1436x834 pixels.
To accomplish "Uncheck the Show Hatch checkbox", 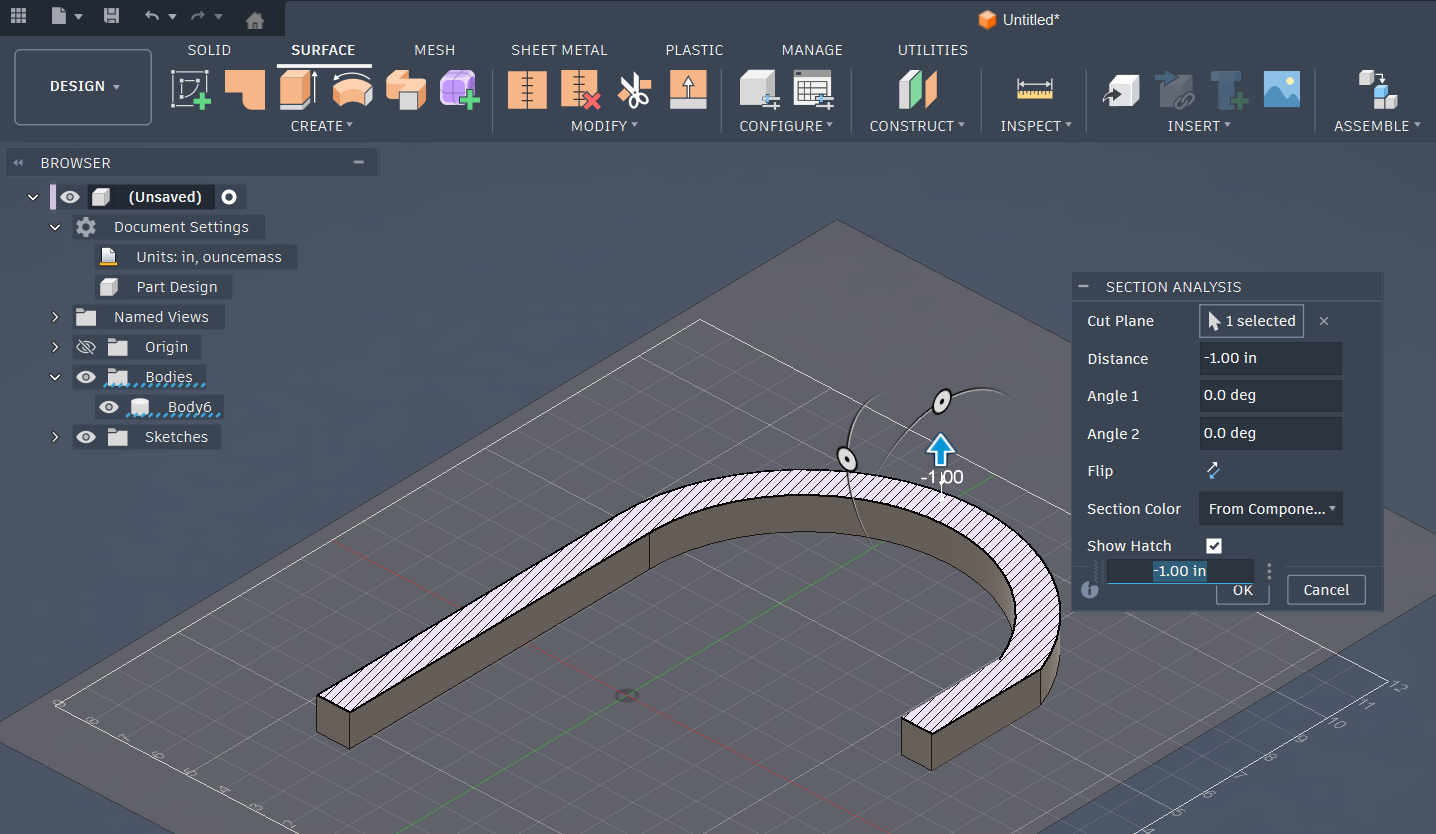I will (x=1214, y=546).
